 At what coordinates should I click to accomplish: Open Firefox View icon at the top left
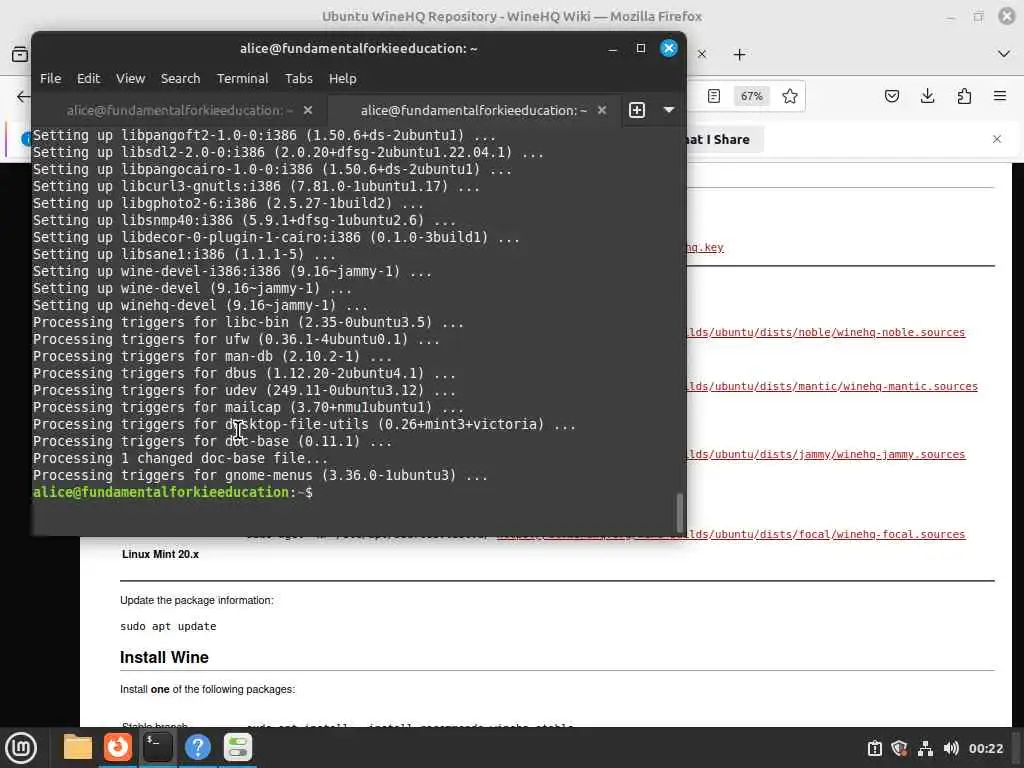coord(20,54)
